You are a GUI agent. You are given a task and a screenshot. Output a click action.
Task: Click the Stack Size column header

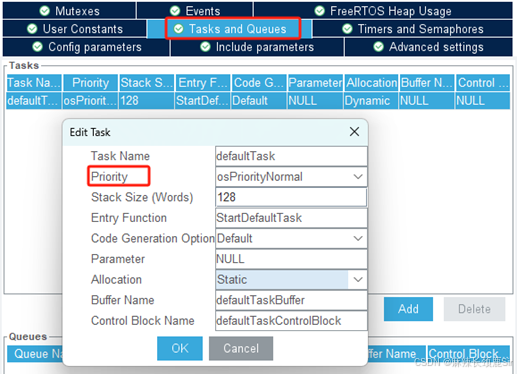tap(147, 83)
